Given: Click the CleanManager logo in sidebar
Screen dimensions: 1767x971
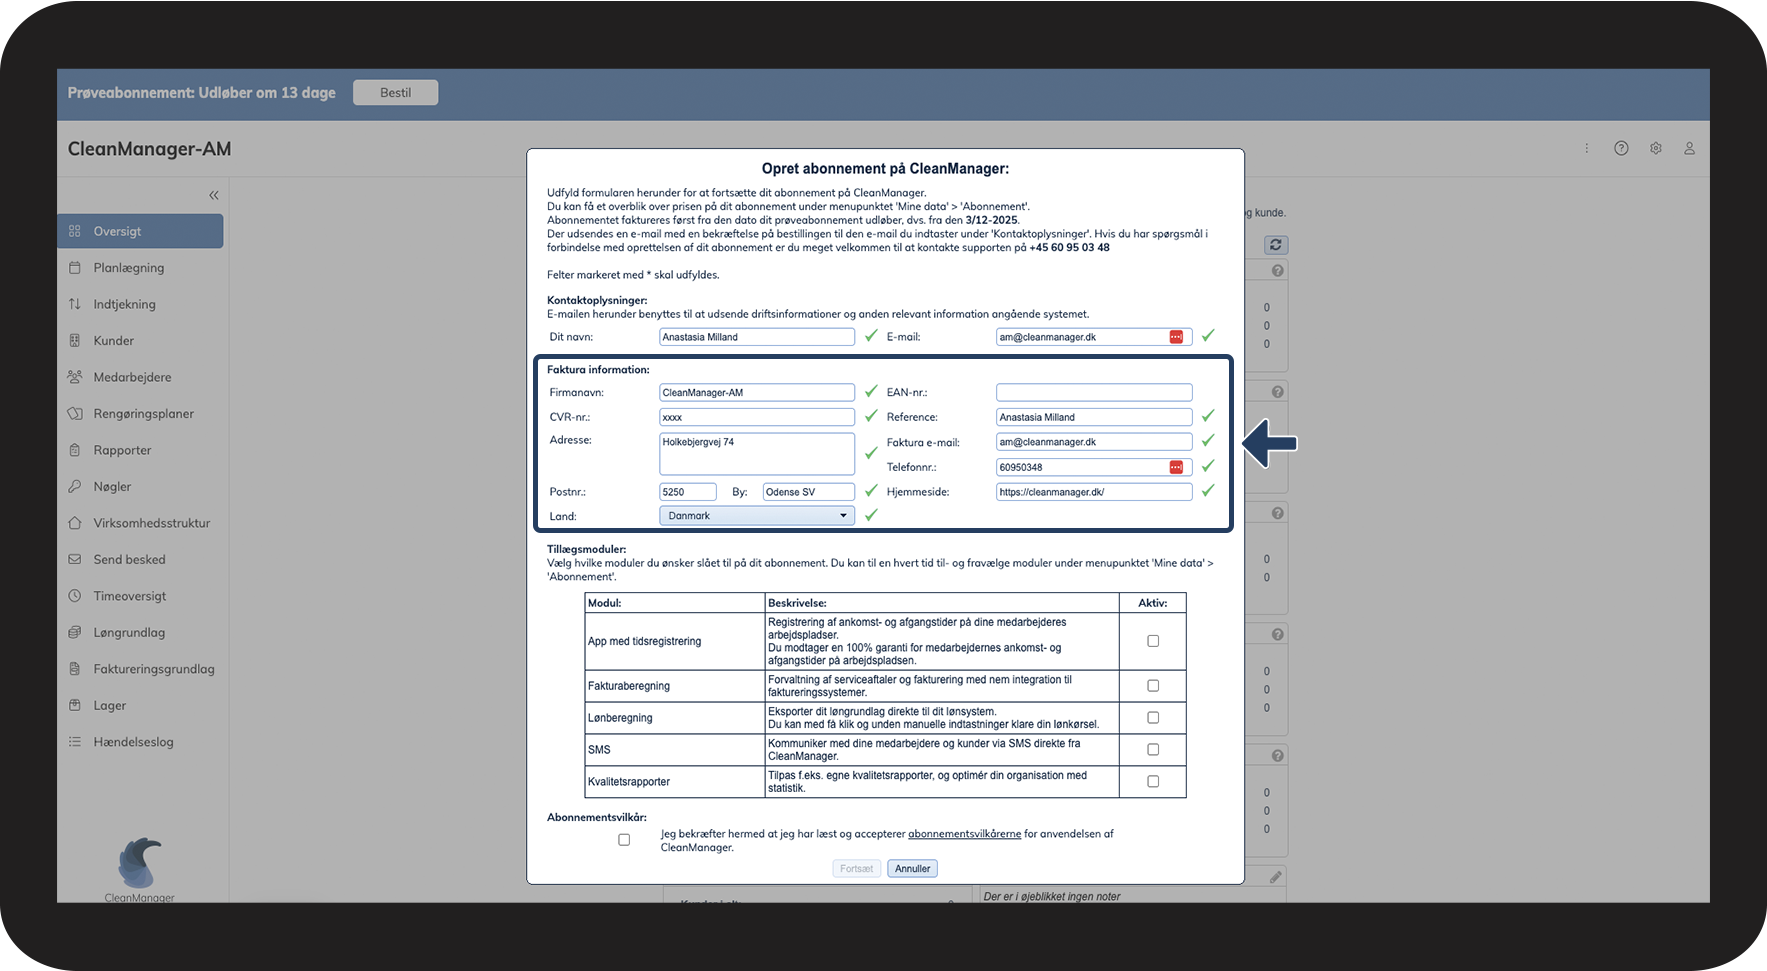Looking at the screenshot, I should tap(140, 868).
